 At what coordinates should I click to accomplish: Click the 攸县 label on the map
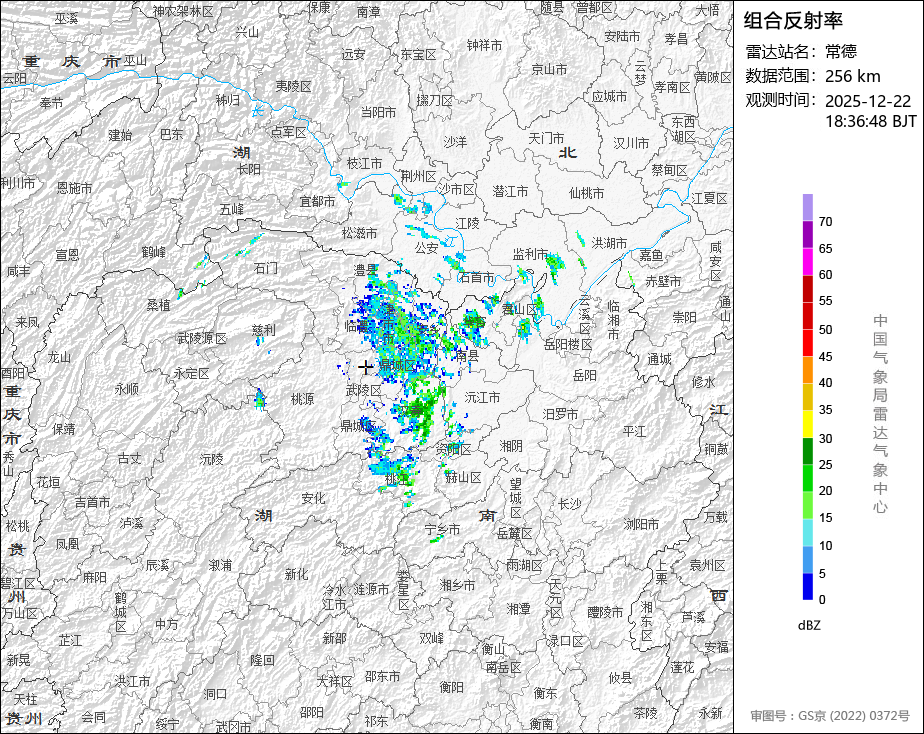pos(620,678)
